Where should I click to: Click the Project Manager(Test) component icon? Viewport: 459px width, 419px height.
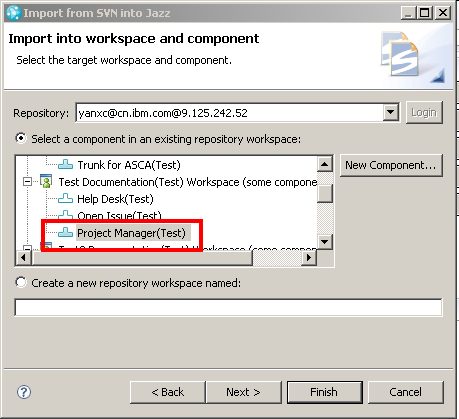pos(65,232)
